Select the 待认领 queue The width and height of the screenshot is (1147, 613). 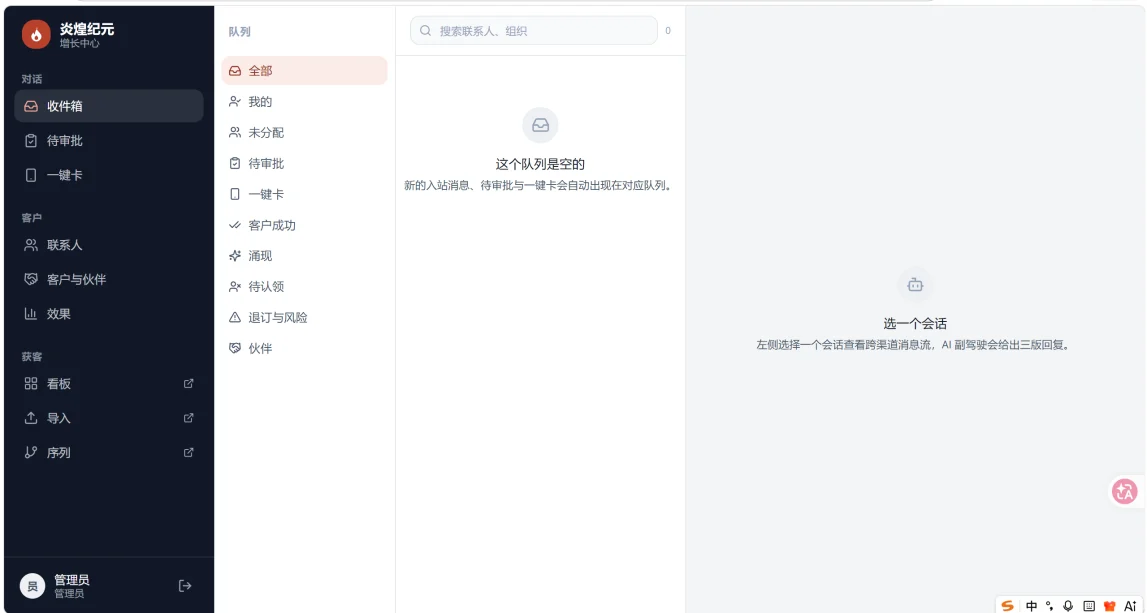coord(304,287)
